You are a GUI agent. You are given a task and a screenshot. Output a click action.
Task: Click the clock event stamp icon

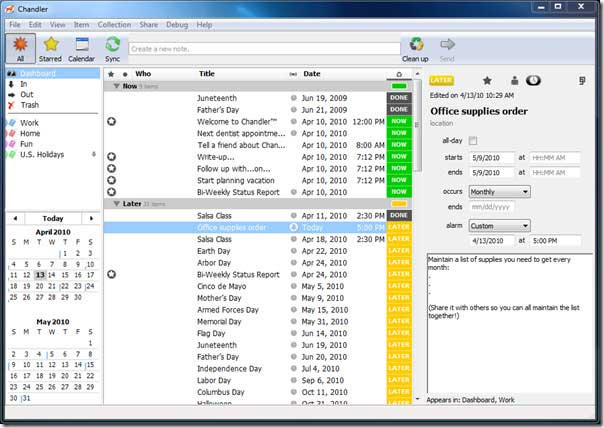(x=534, y=80)
